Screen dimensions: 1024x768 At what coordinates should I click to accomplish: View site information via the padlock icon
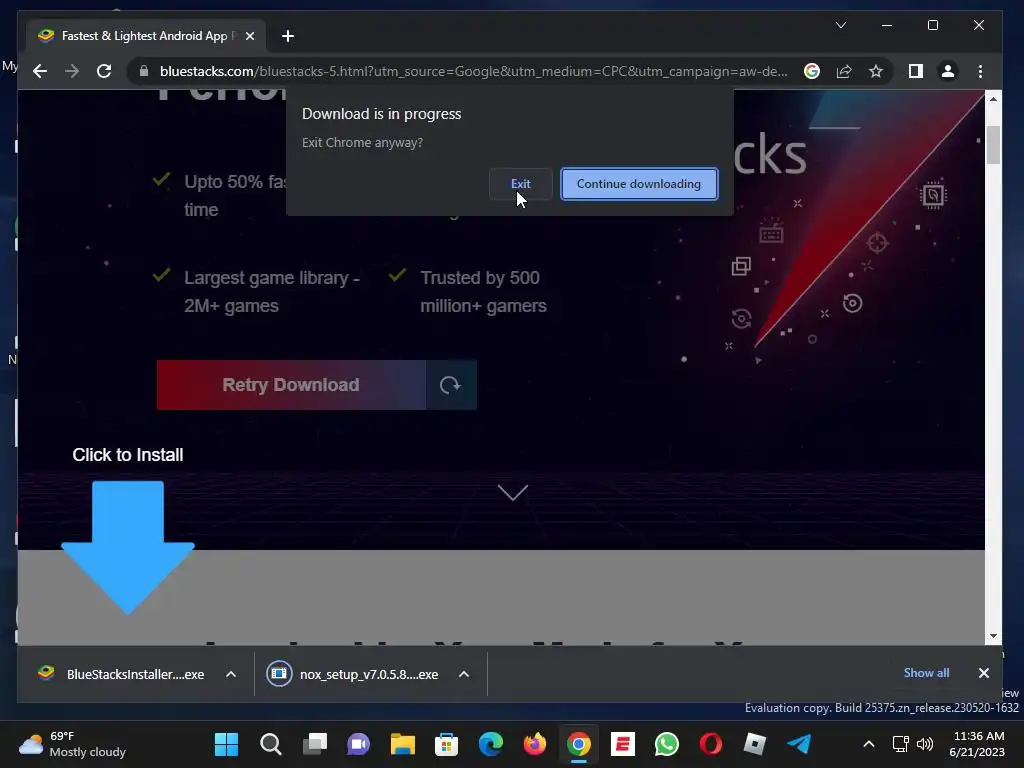point(144,71)
